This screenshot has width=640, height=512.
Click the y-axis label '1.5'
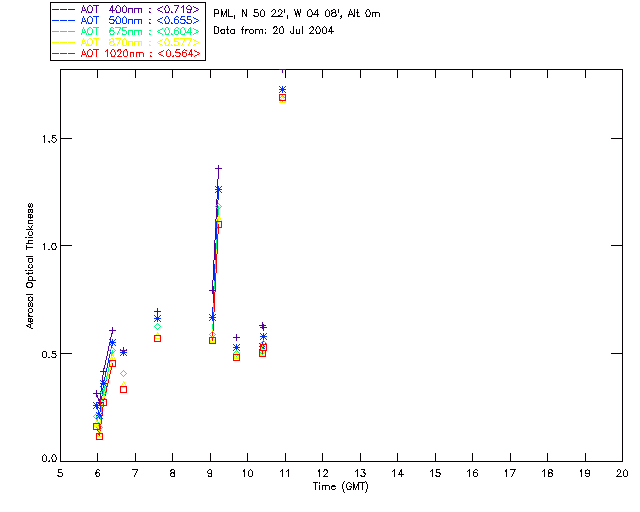[x=48, y=139]
